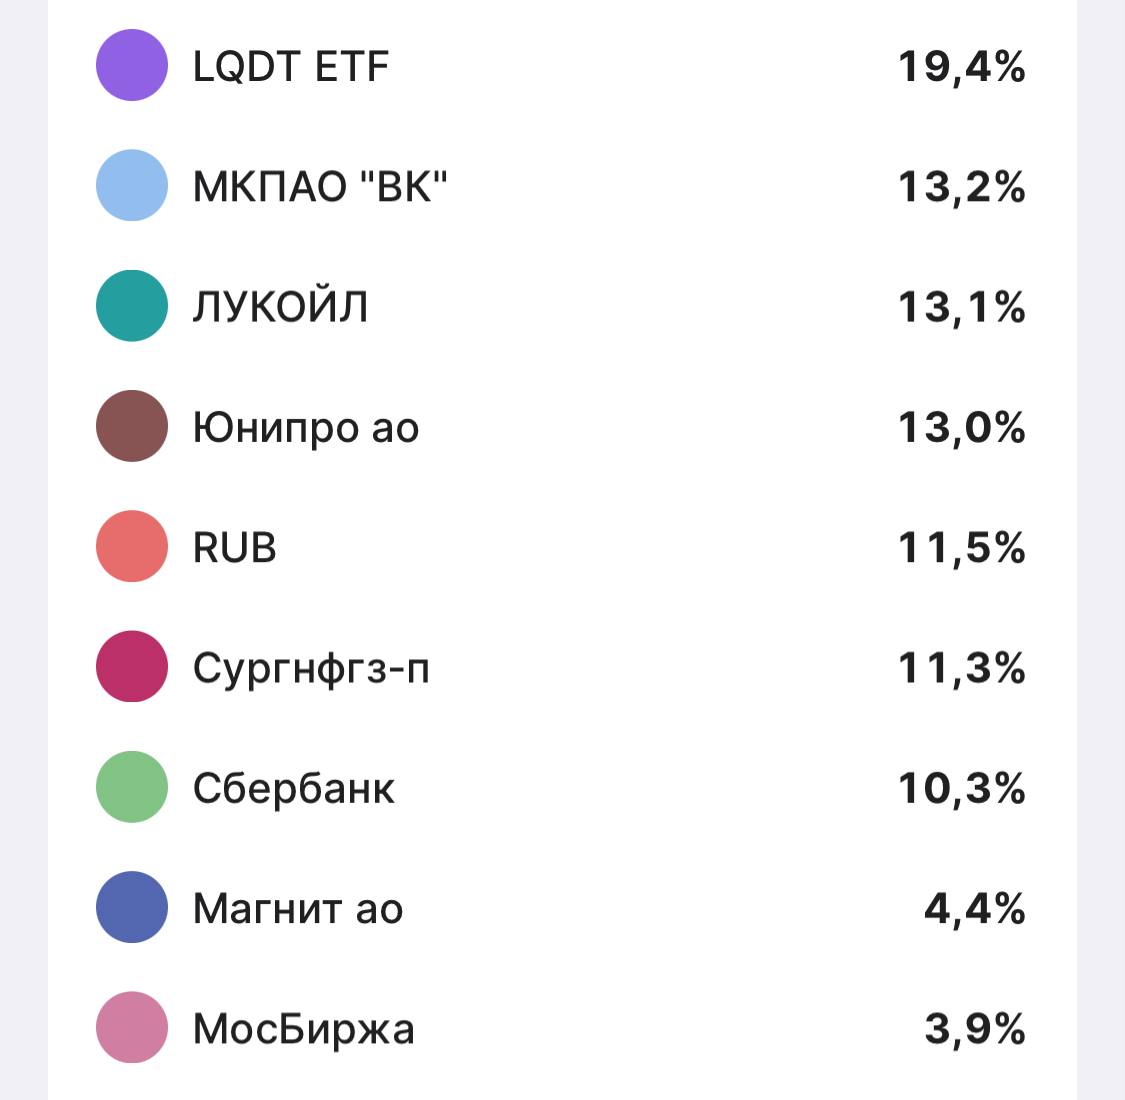Open the LQDT ETF holding
Viewport: 1125px width, 1100px height.
coord(290,67)
